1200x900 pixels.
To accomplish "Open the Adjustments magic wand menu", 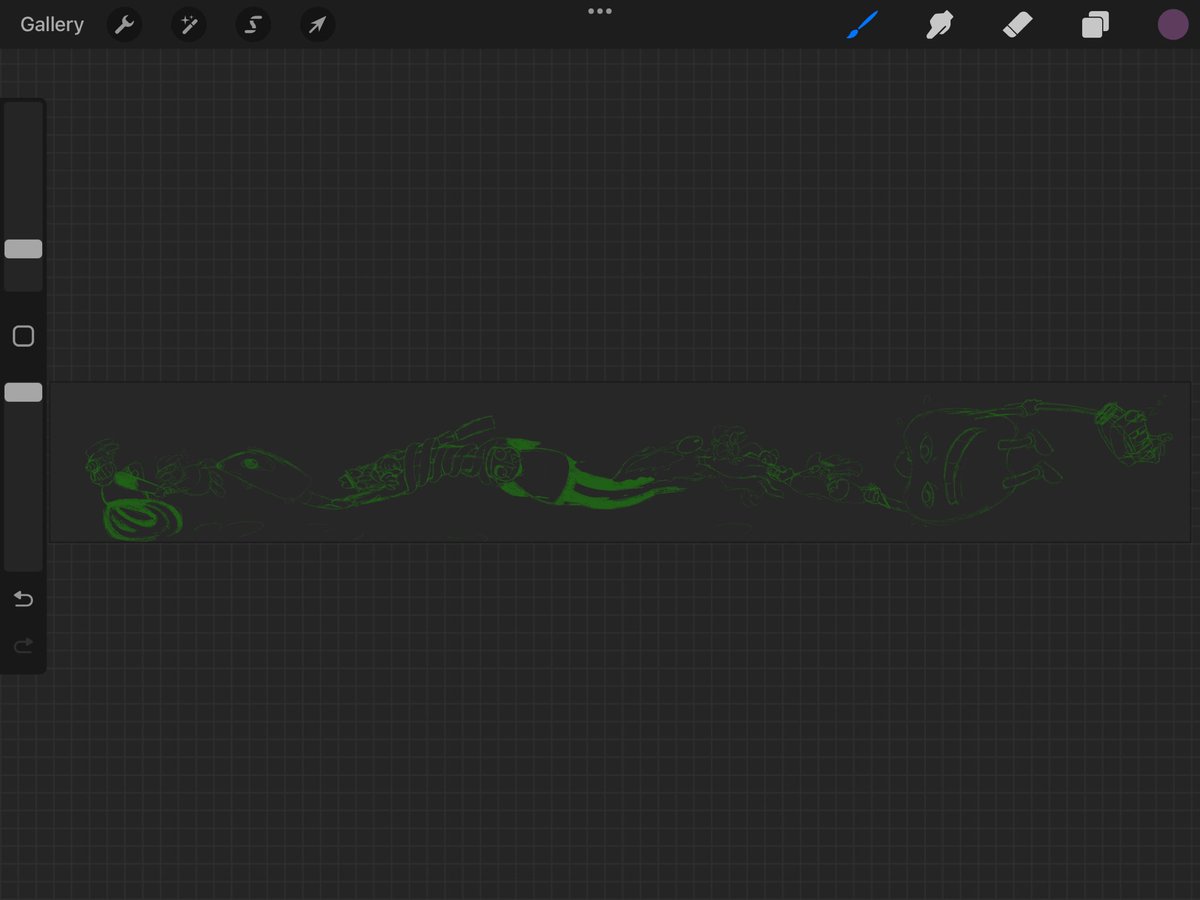I will (x=188, y=25).
